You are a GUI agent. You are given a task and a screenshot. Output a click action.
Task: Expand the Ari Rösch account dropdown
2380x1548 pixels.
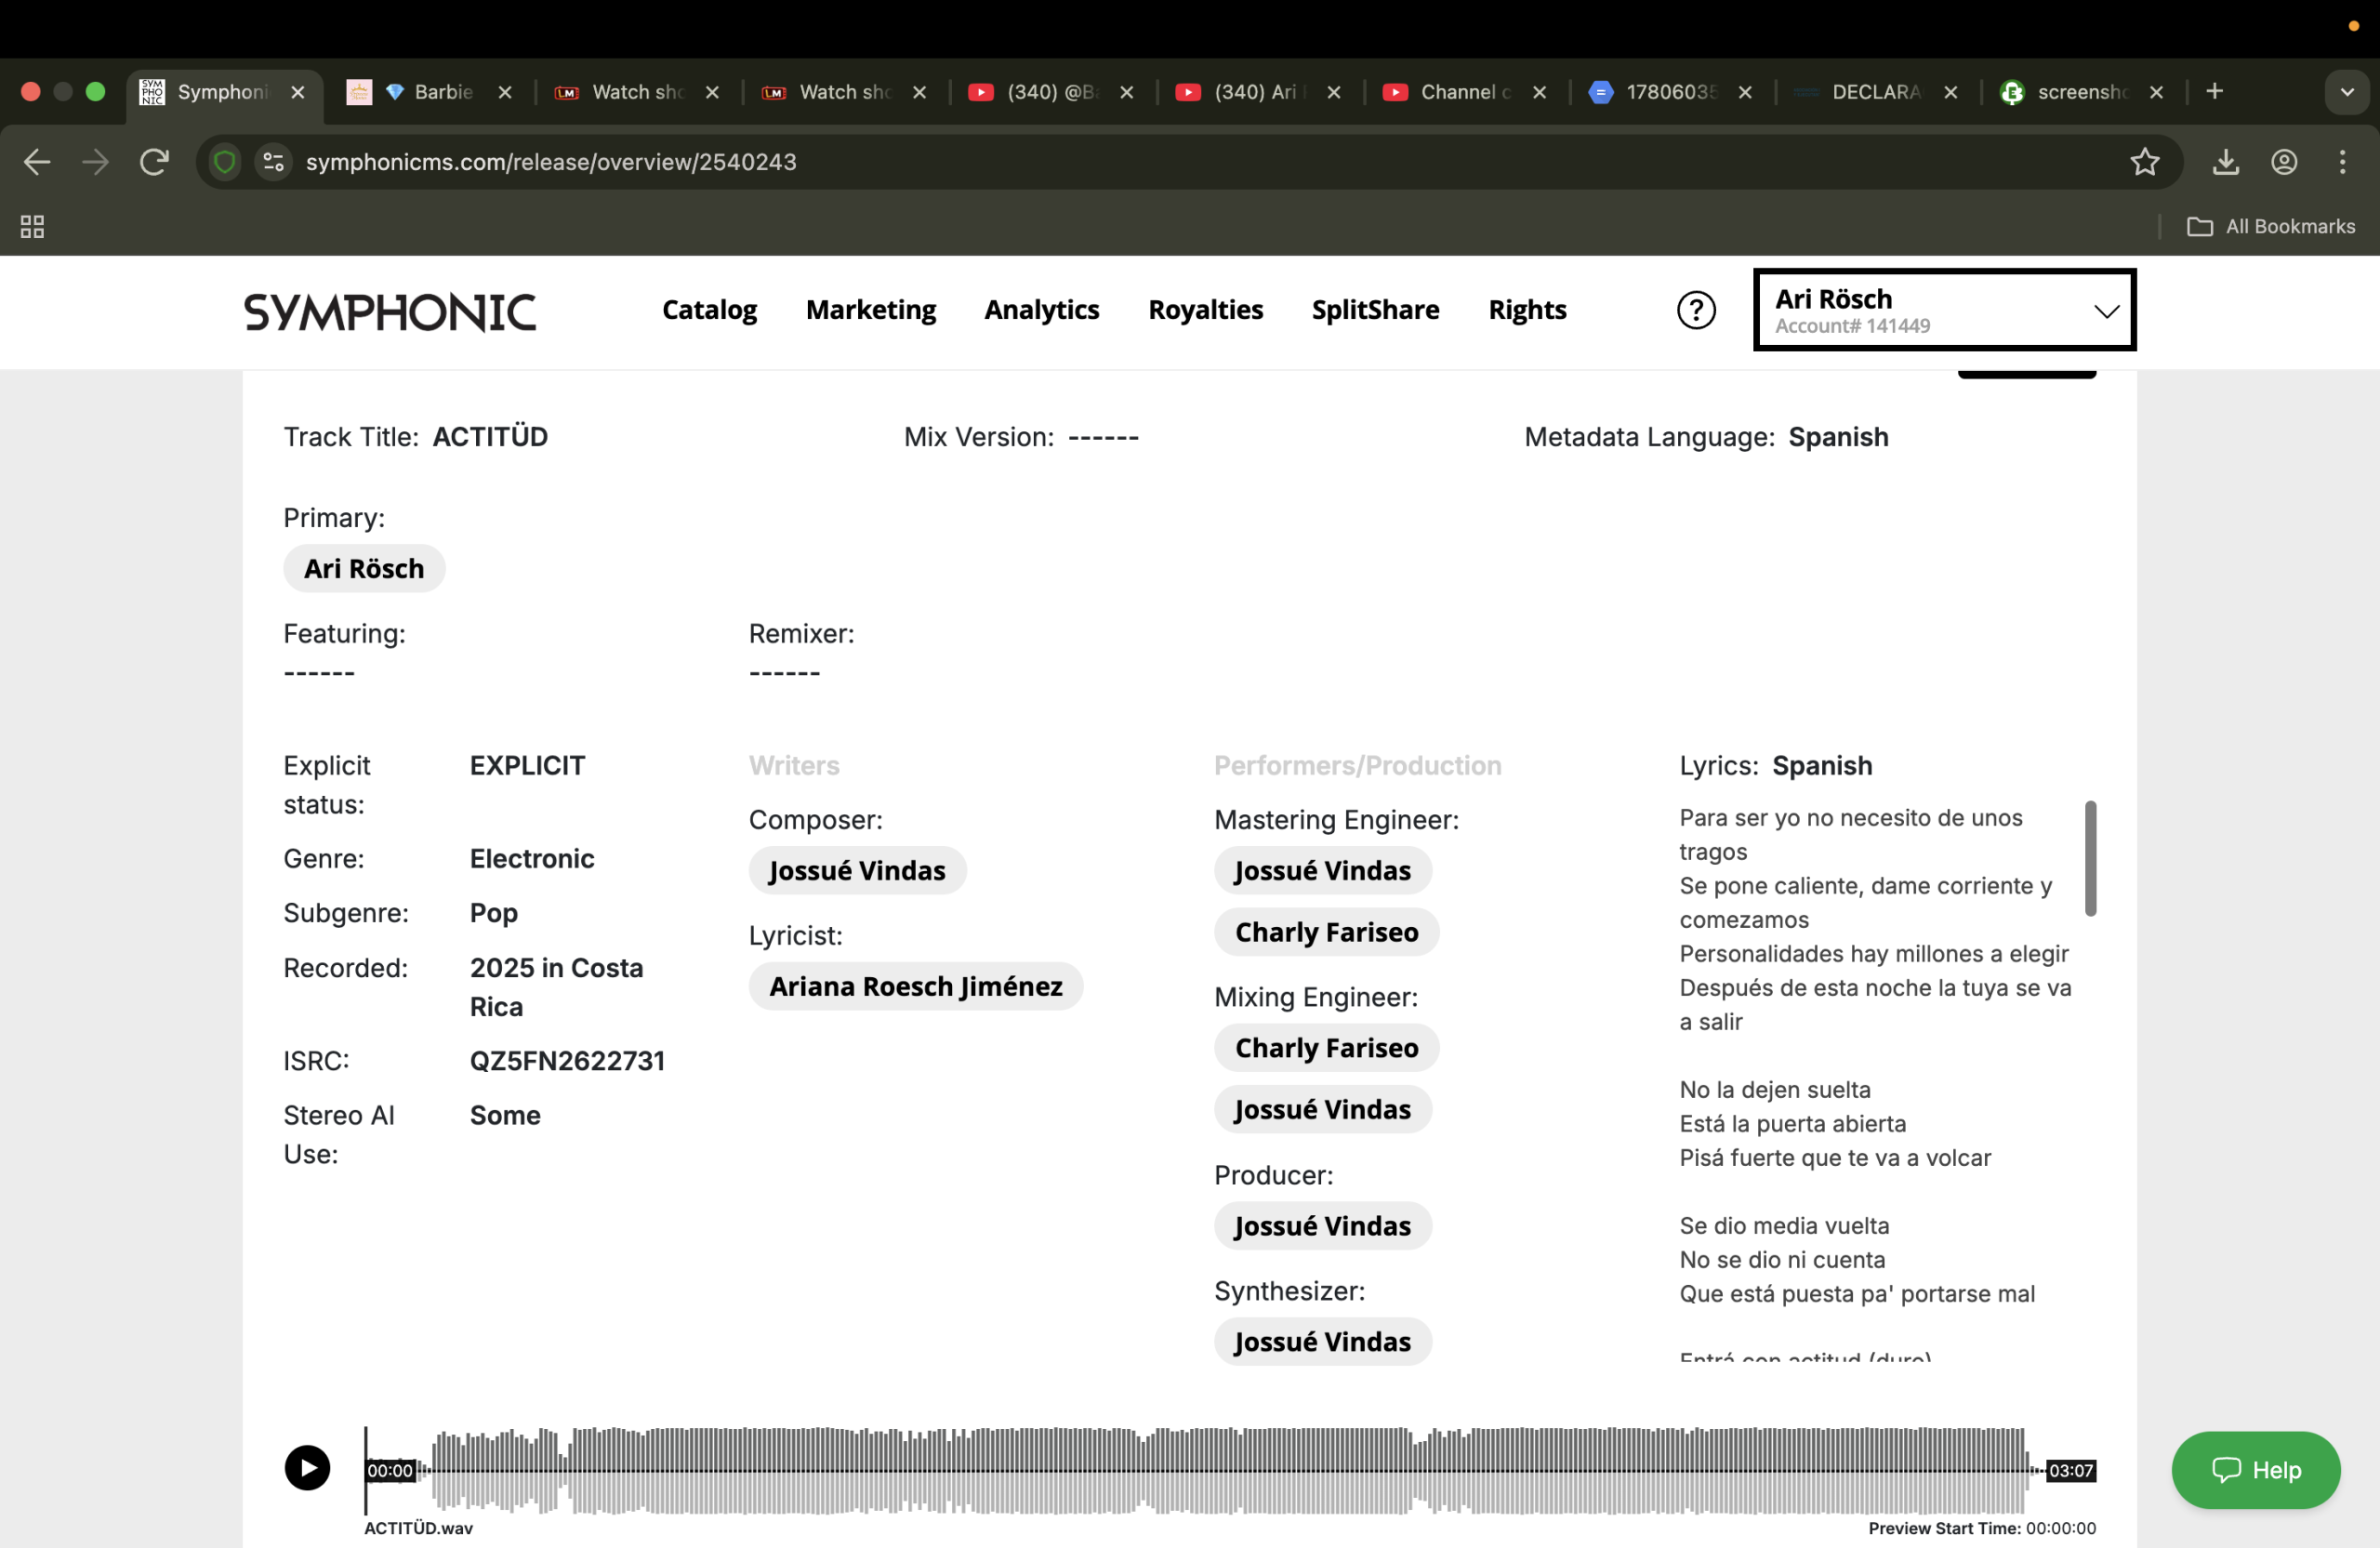pyautogui.click(x=1945, y=310)
